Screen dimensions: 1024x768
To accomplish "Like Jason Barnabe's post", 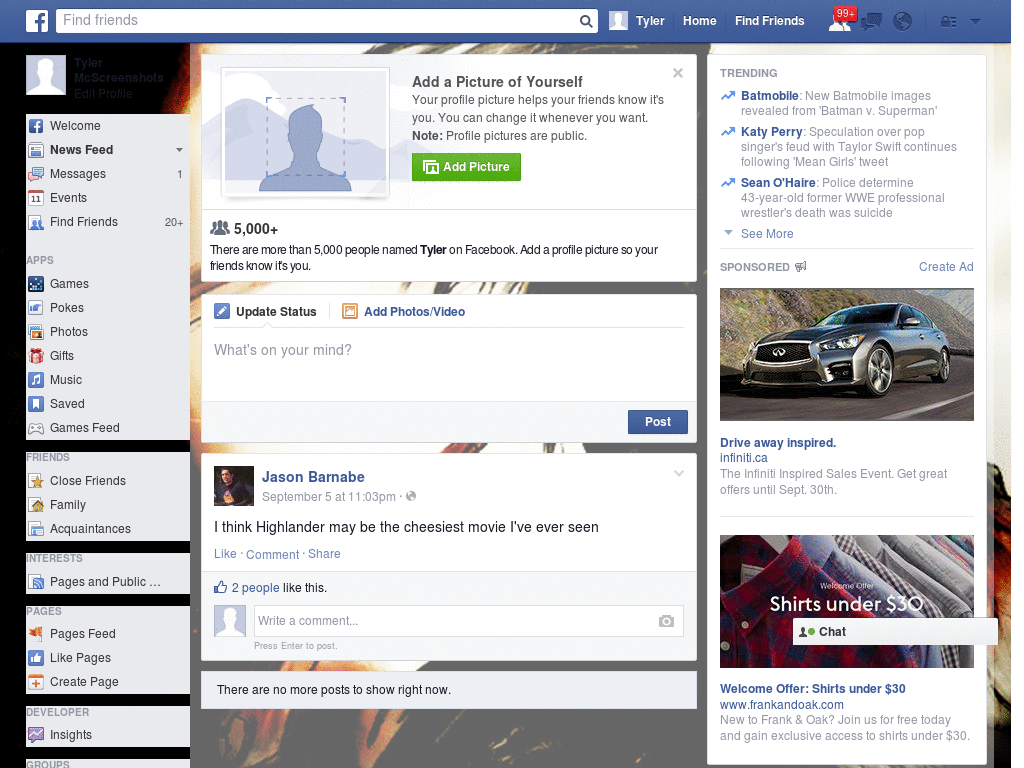I will [x=225, y=554].
